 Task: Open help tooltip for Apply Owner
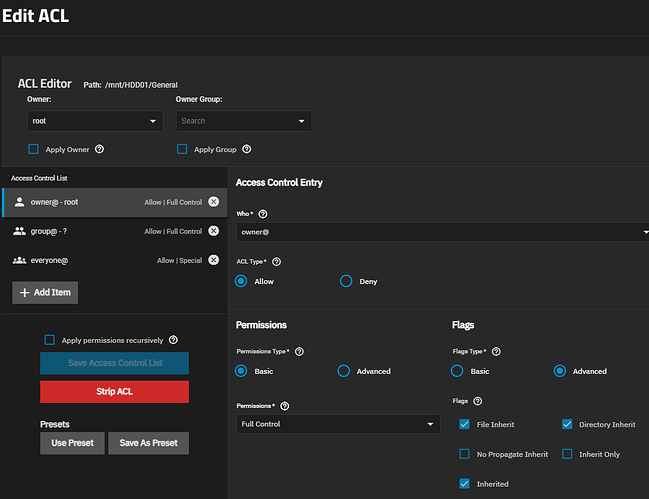pos(99,149)
